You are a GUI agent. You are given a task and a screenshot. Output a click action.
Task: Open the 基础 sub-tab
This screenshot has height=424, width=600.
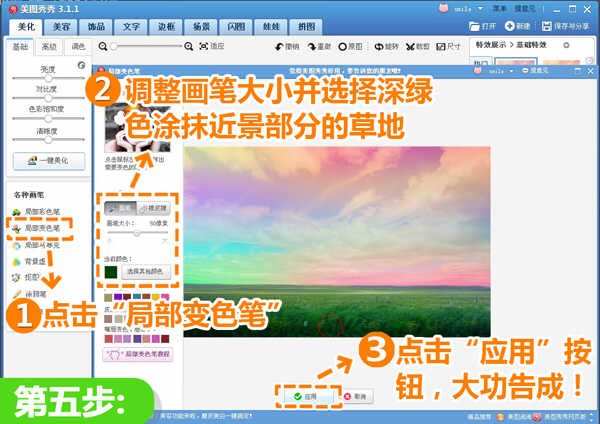point(21,47)
